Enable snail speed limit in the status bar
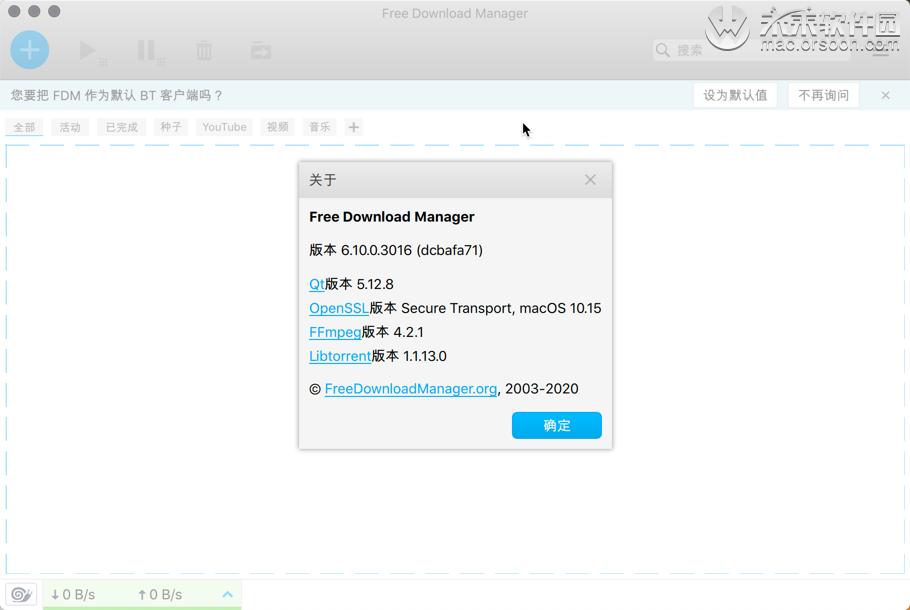 click(21, 593)
